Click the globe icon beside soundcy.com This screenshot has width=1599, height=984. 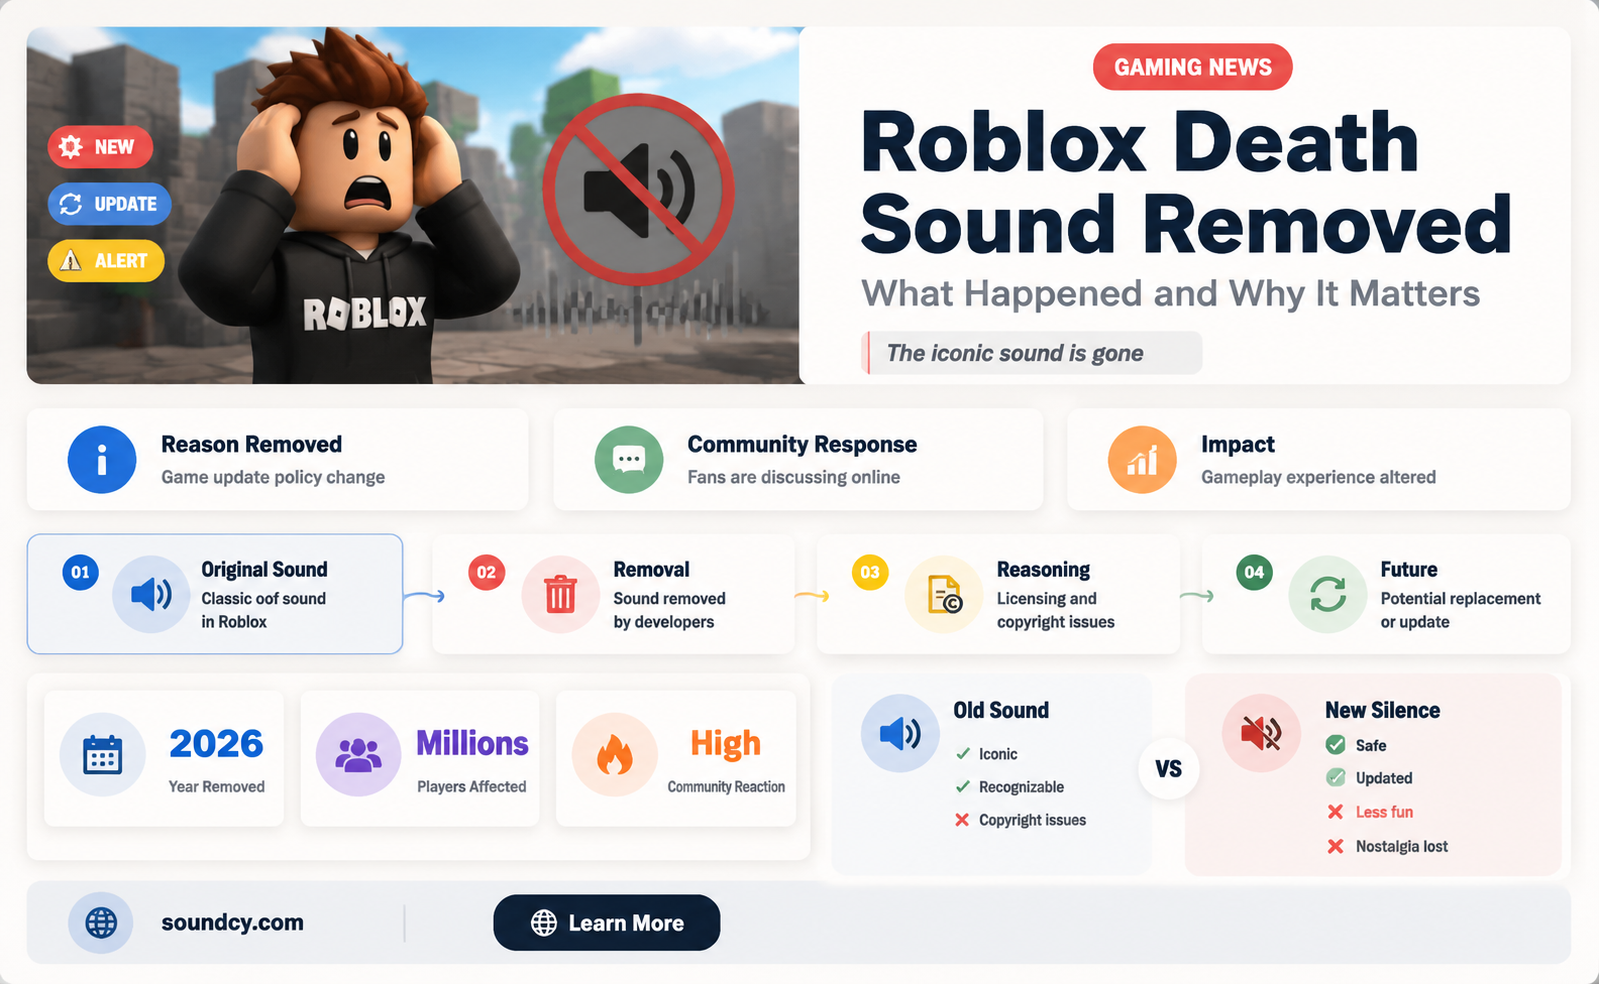pos(101,922)
